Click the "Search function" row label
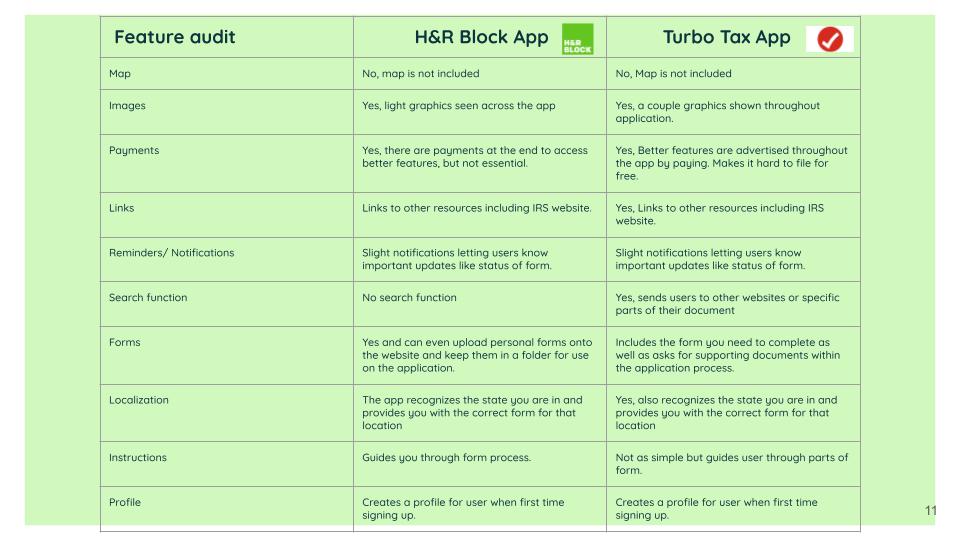This screenshot has height=540, width=960. [148, 298]
